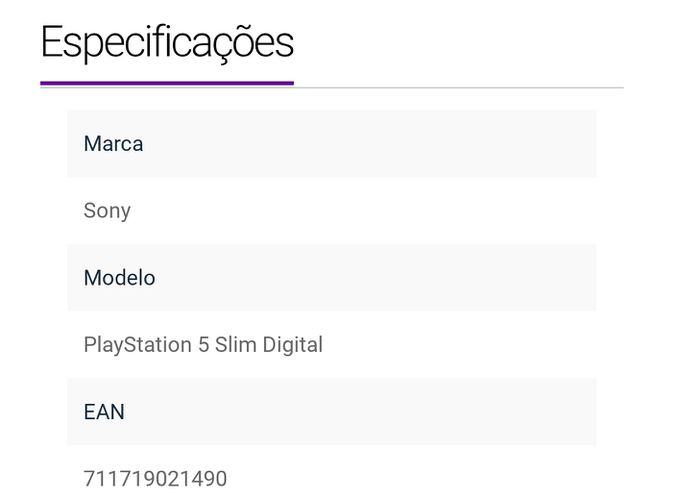Select the Sony brand value
This screenshot has width=678, height=500.
coord(107,211)
